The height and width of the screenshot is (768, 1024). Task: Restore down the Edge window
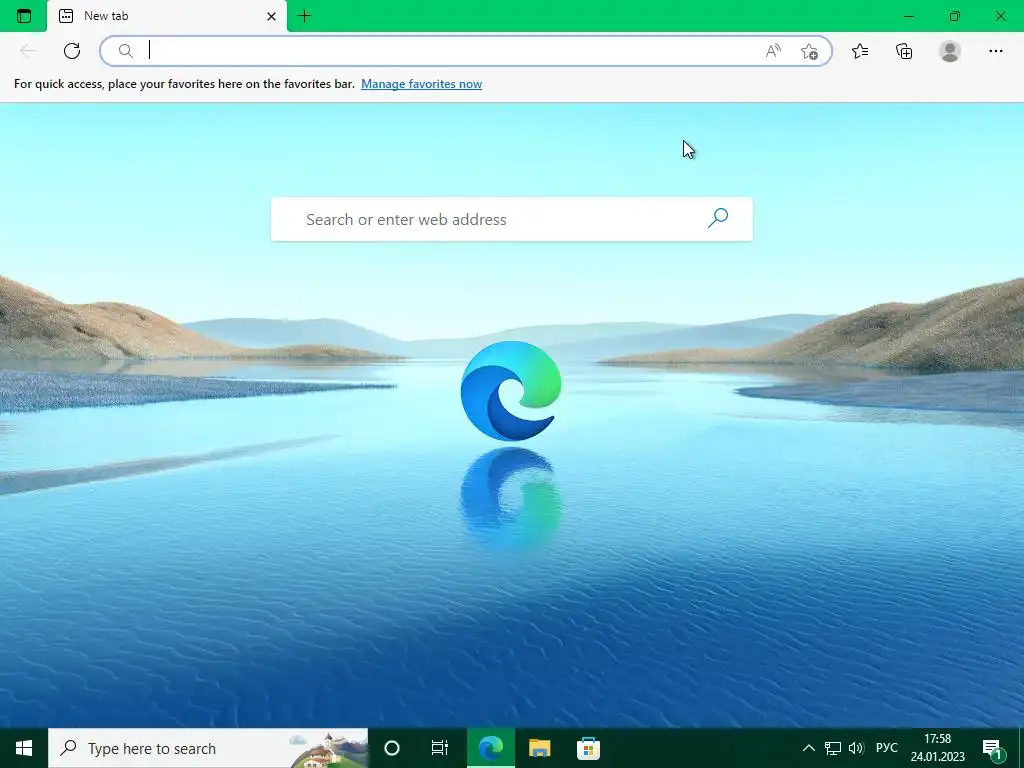click(955, 16)
